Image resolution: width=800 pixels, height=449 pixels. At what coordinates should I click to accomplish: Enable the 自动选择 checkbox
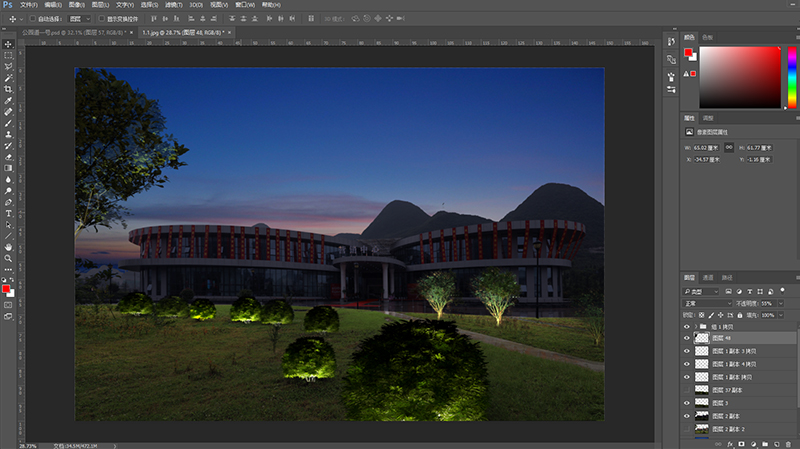[x=33, y=19]
